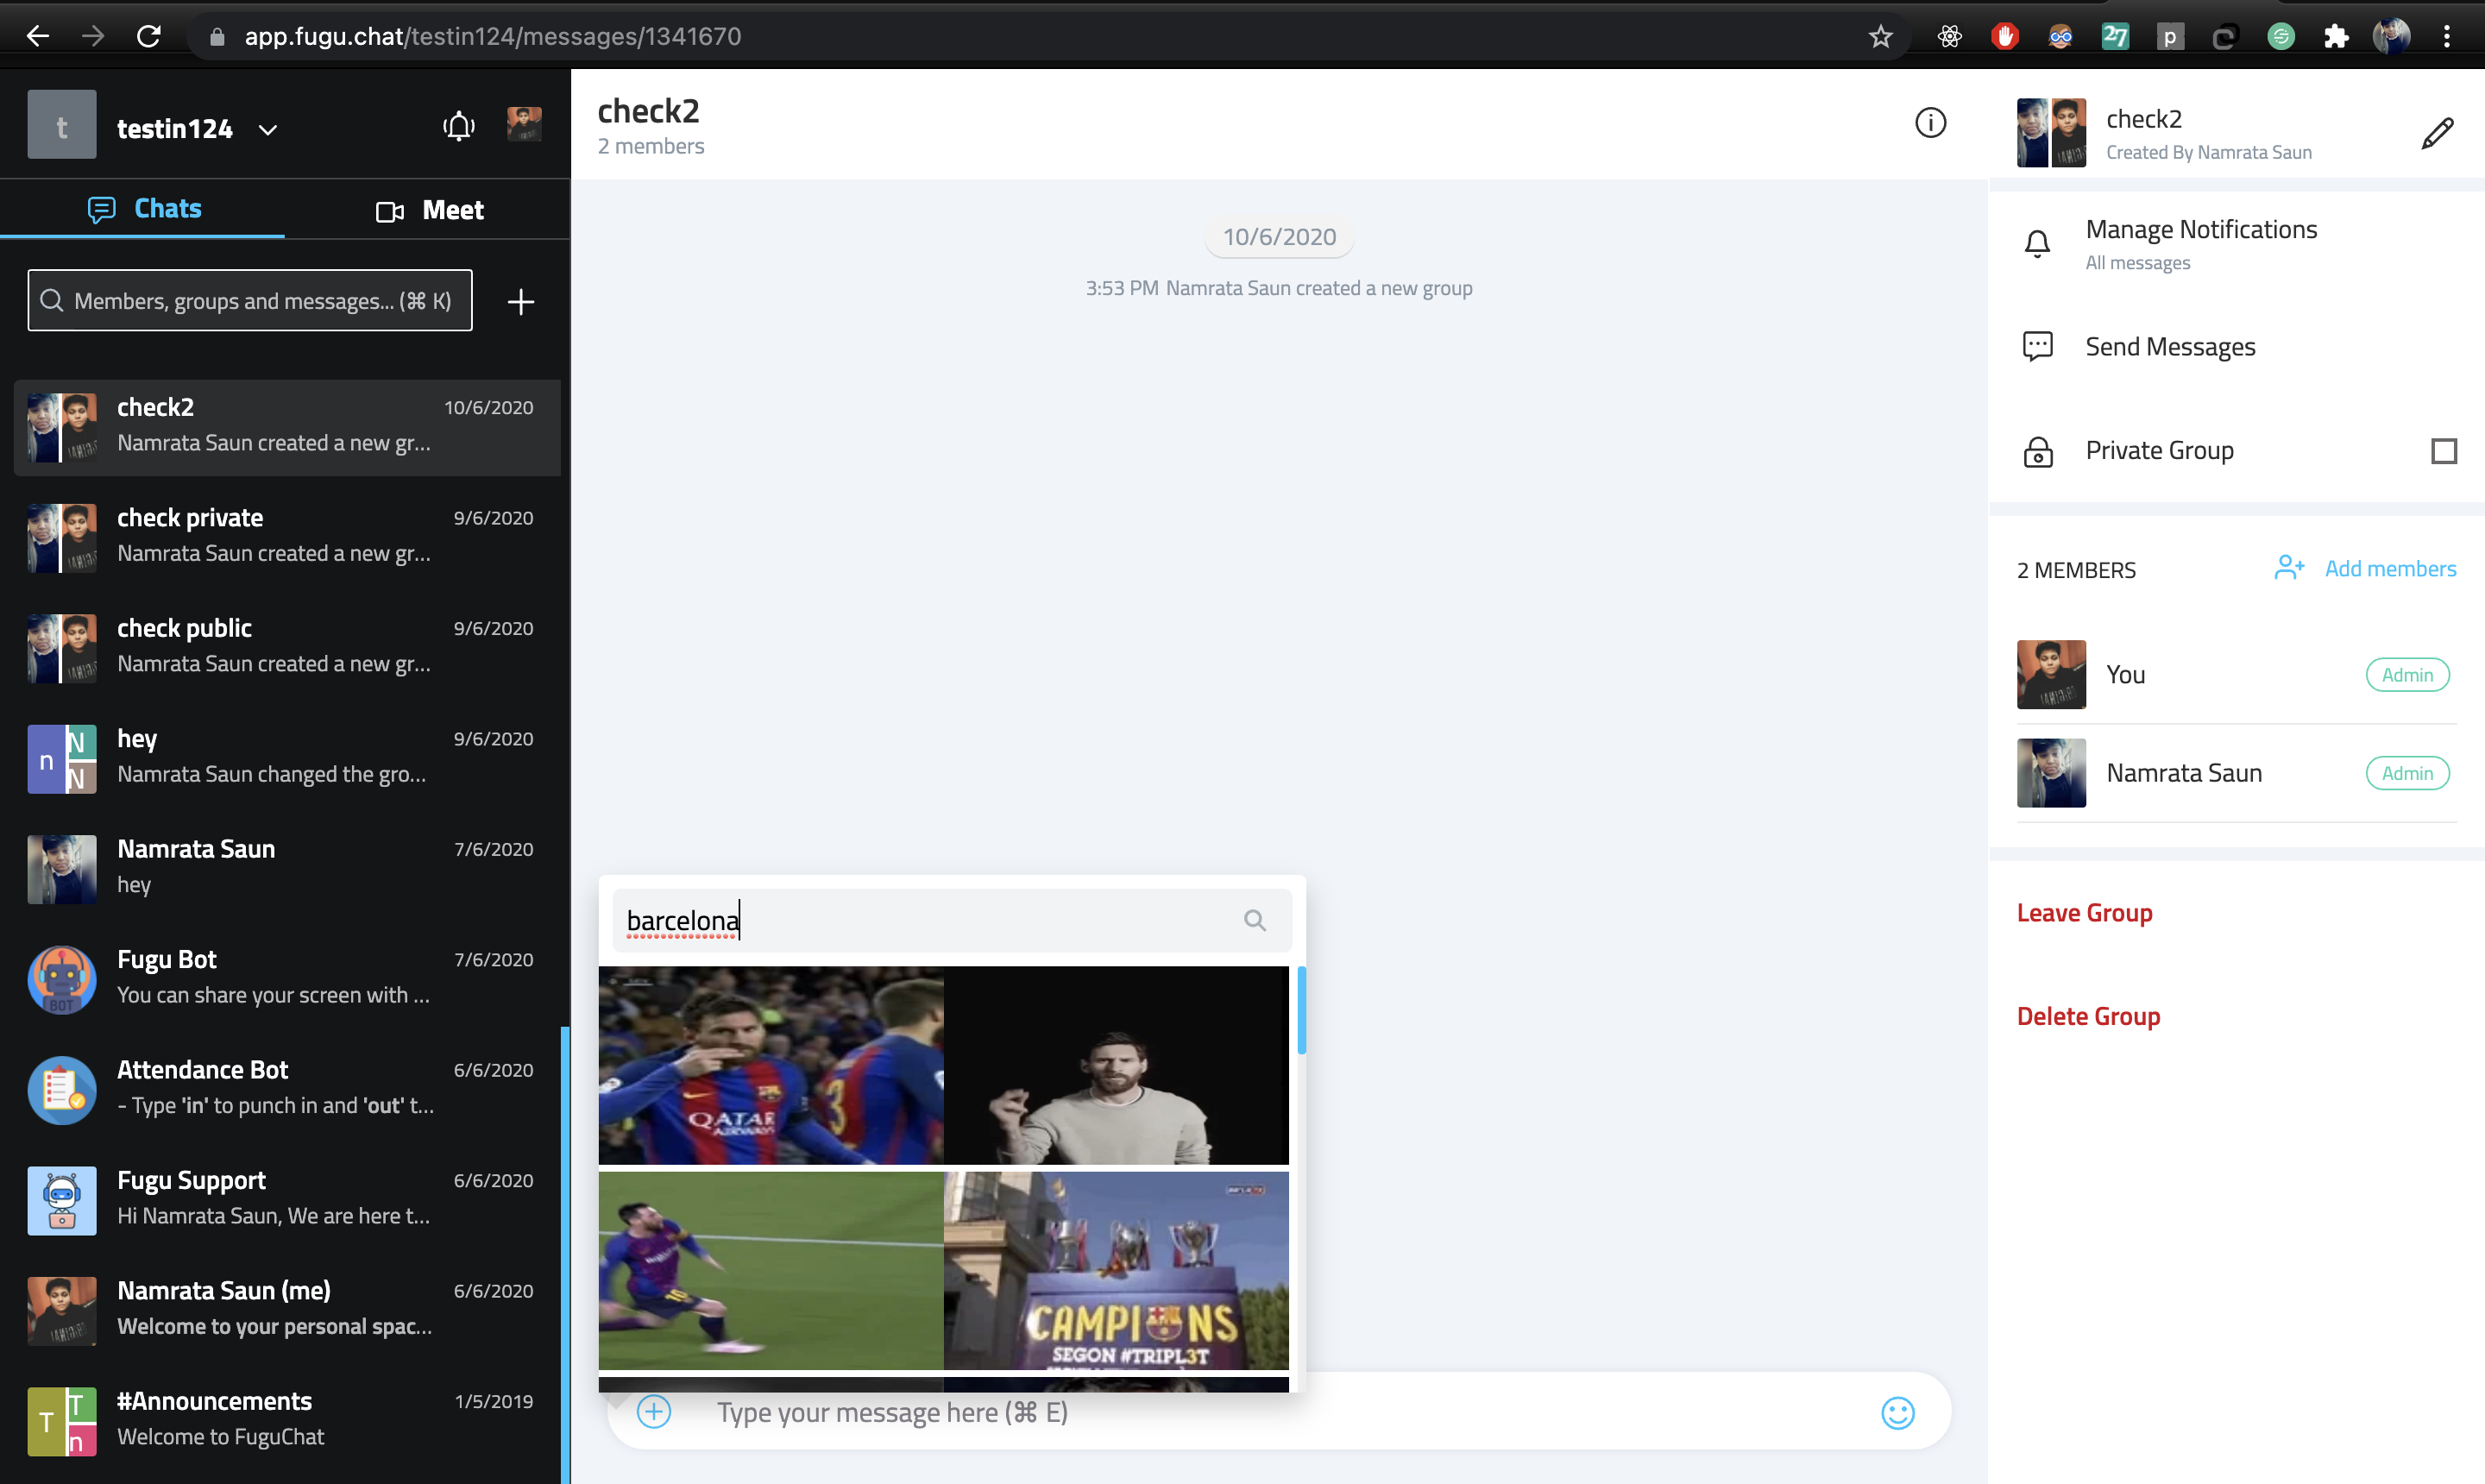Viewport: 2485px width, 1484px height.
Task: Open the check public chat
Action: click(286, 648)
